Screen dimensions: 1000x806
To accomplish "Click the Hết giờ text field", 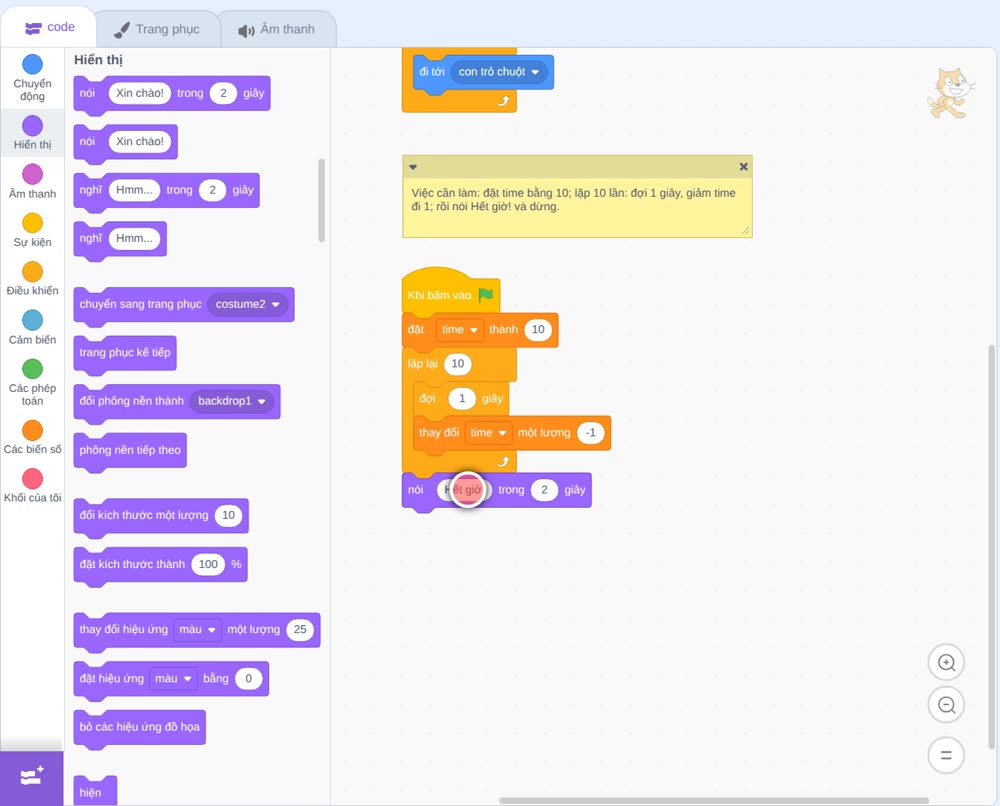I will click(x=464, y=490).
